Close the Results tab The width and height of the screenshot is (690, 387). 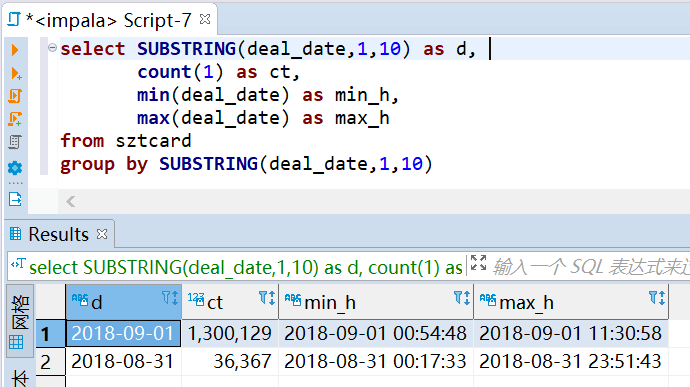pyautogui.click(x=102, y=234)
